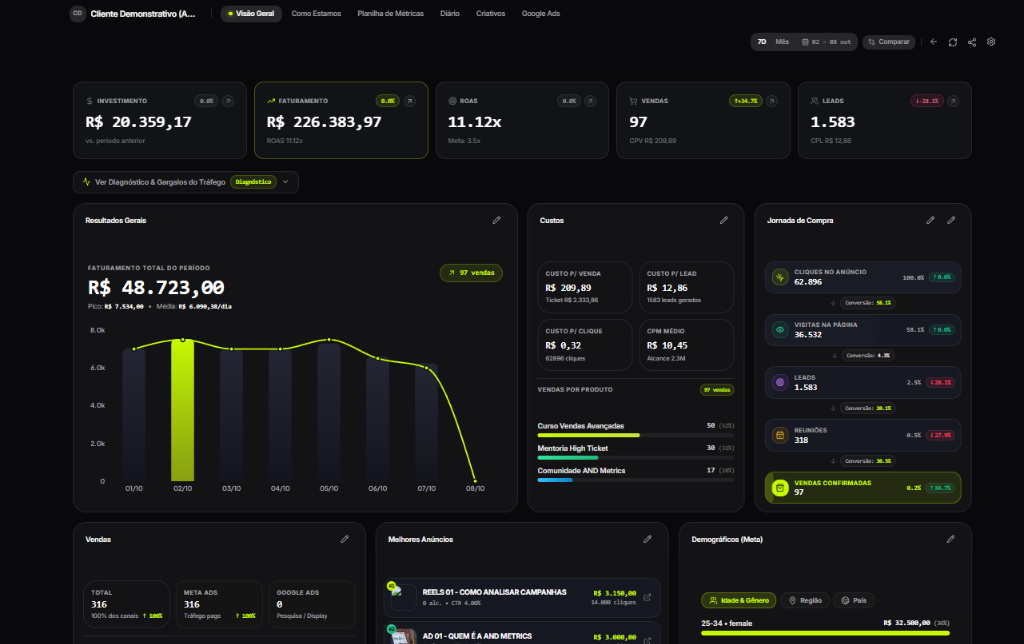Viewport: 1024px width, 644px height.
Task: Click the Comunidade AND Metrics progress bar
Action: click(x=635, y=479)
